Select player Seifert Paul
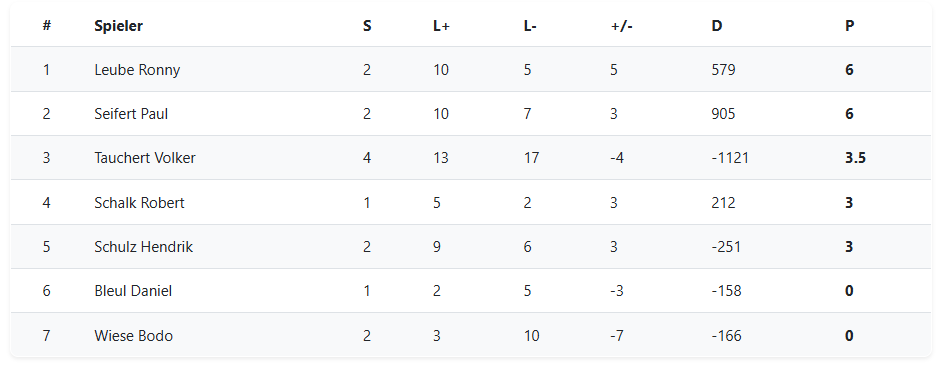 131,114
